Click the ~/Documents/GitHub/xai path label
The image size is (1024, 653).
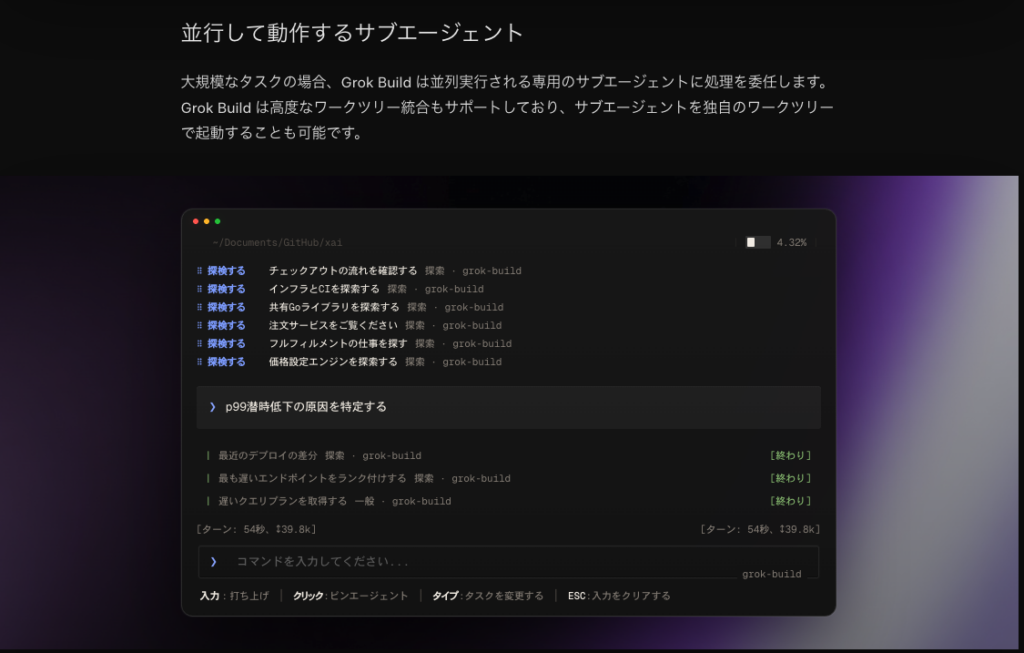277,242
